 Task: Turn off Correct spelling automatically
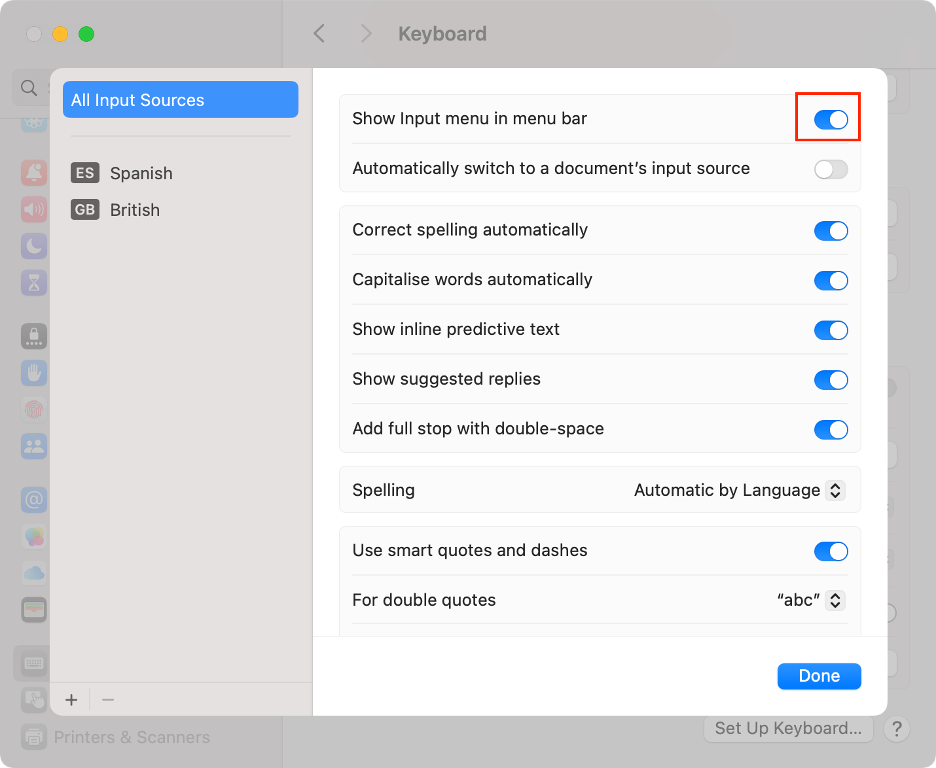830,230
